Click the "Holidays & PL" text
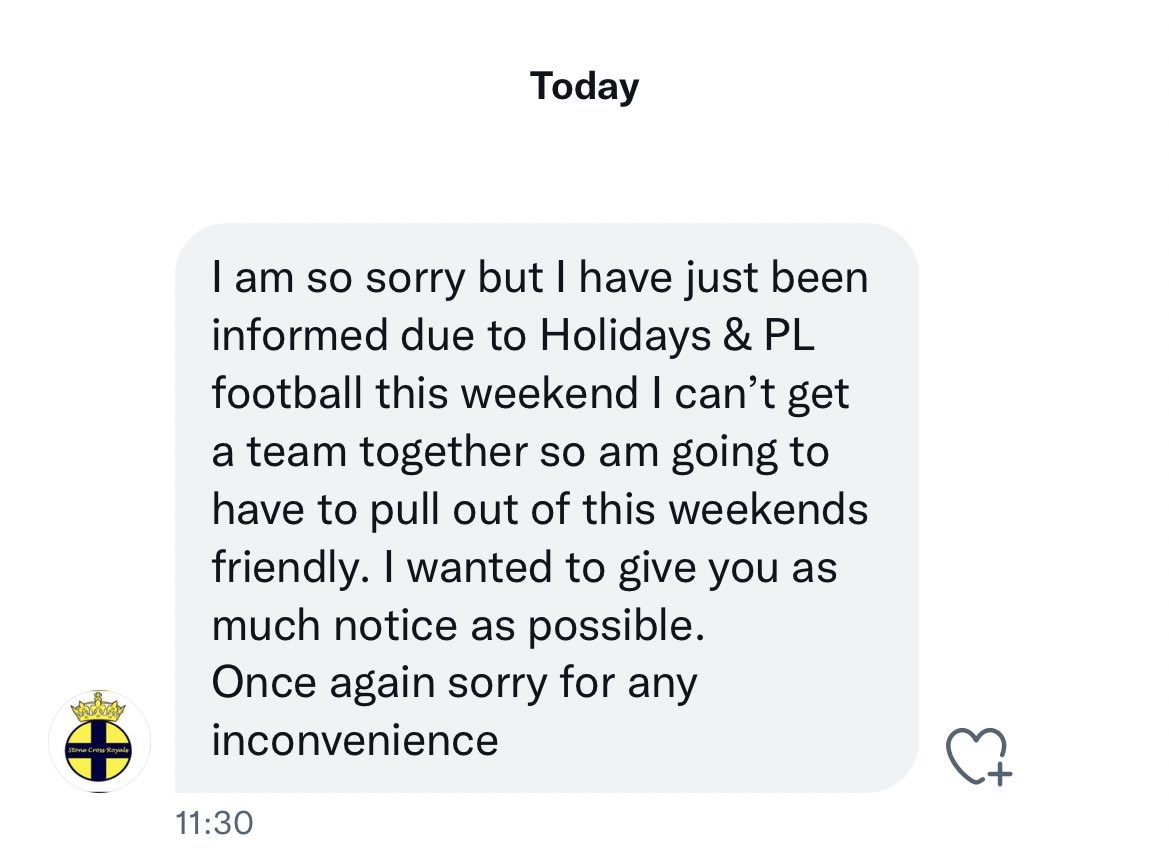 678,337
